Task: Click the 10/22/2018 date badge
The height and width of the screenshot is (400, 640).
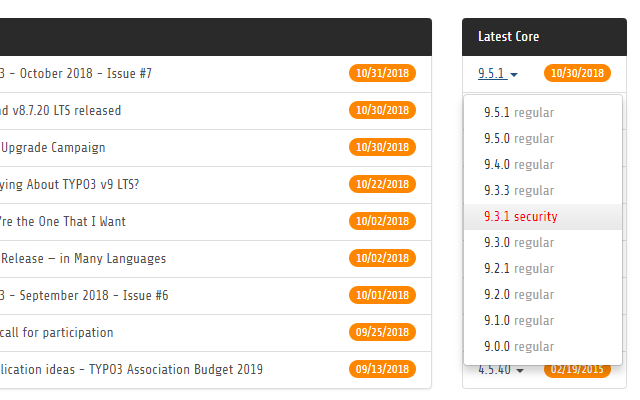Action: [382, 184]
